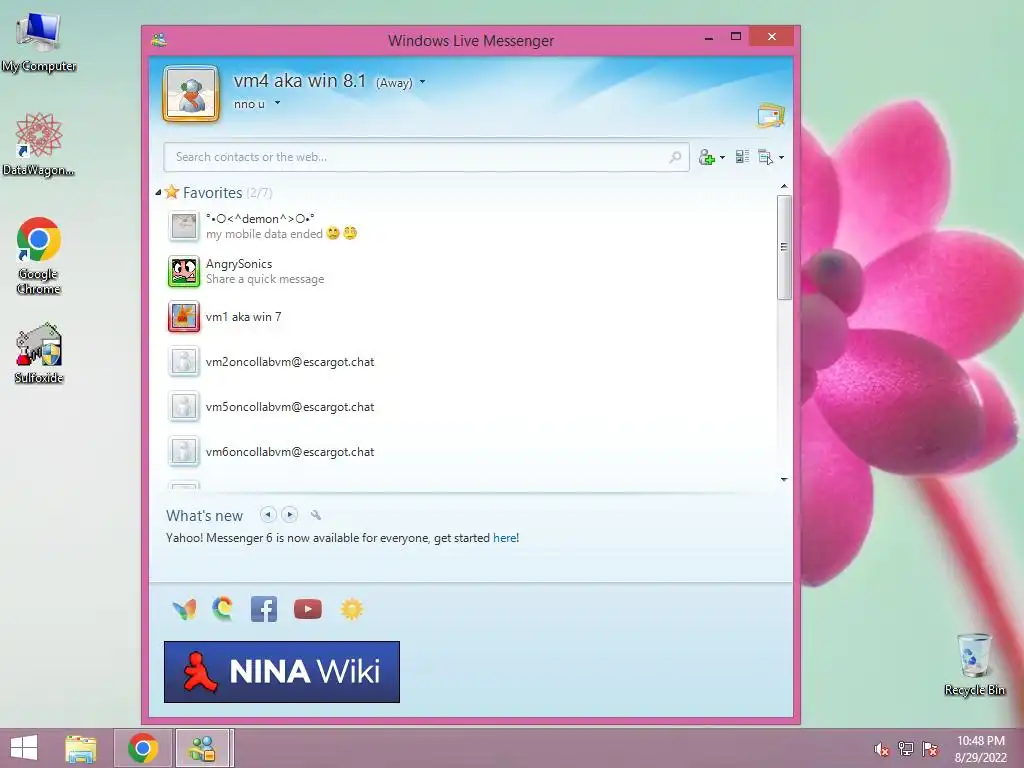The height and width of the screenshot is (768, 1024).
Task: Open the Show menu dropdown arrow
Action: [x=781, y=157]
